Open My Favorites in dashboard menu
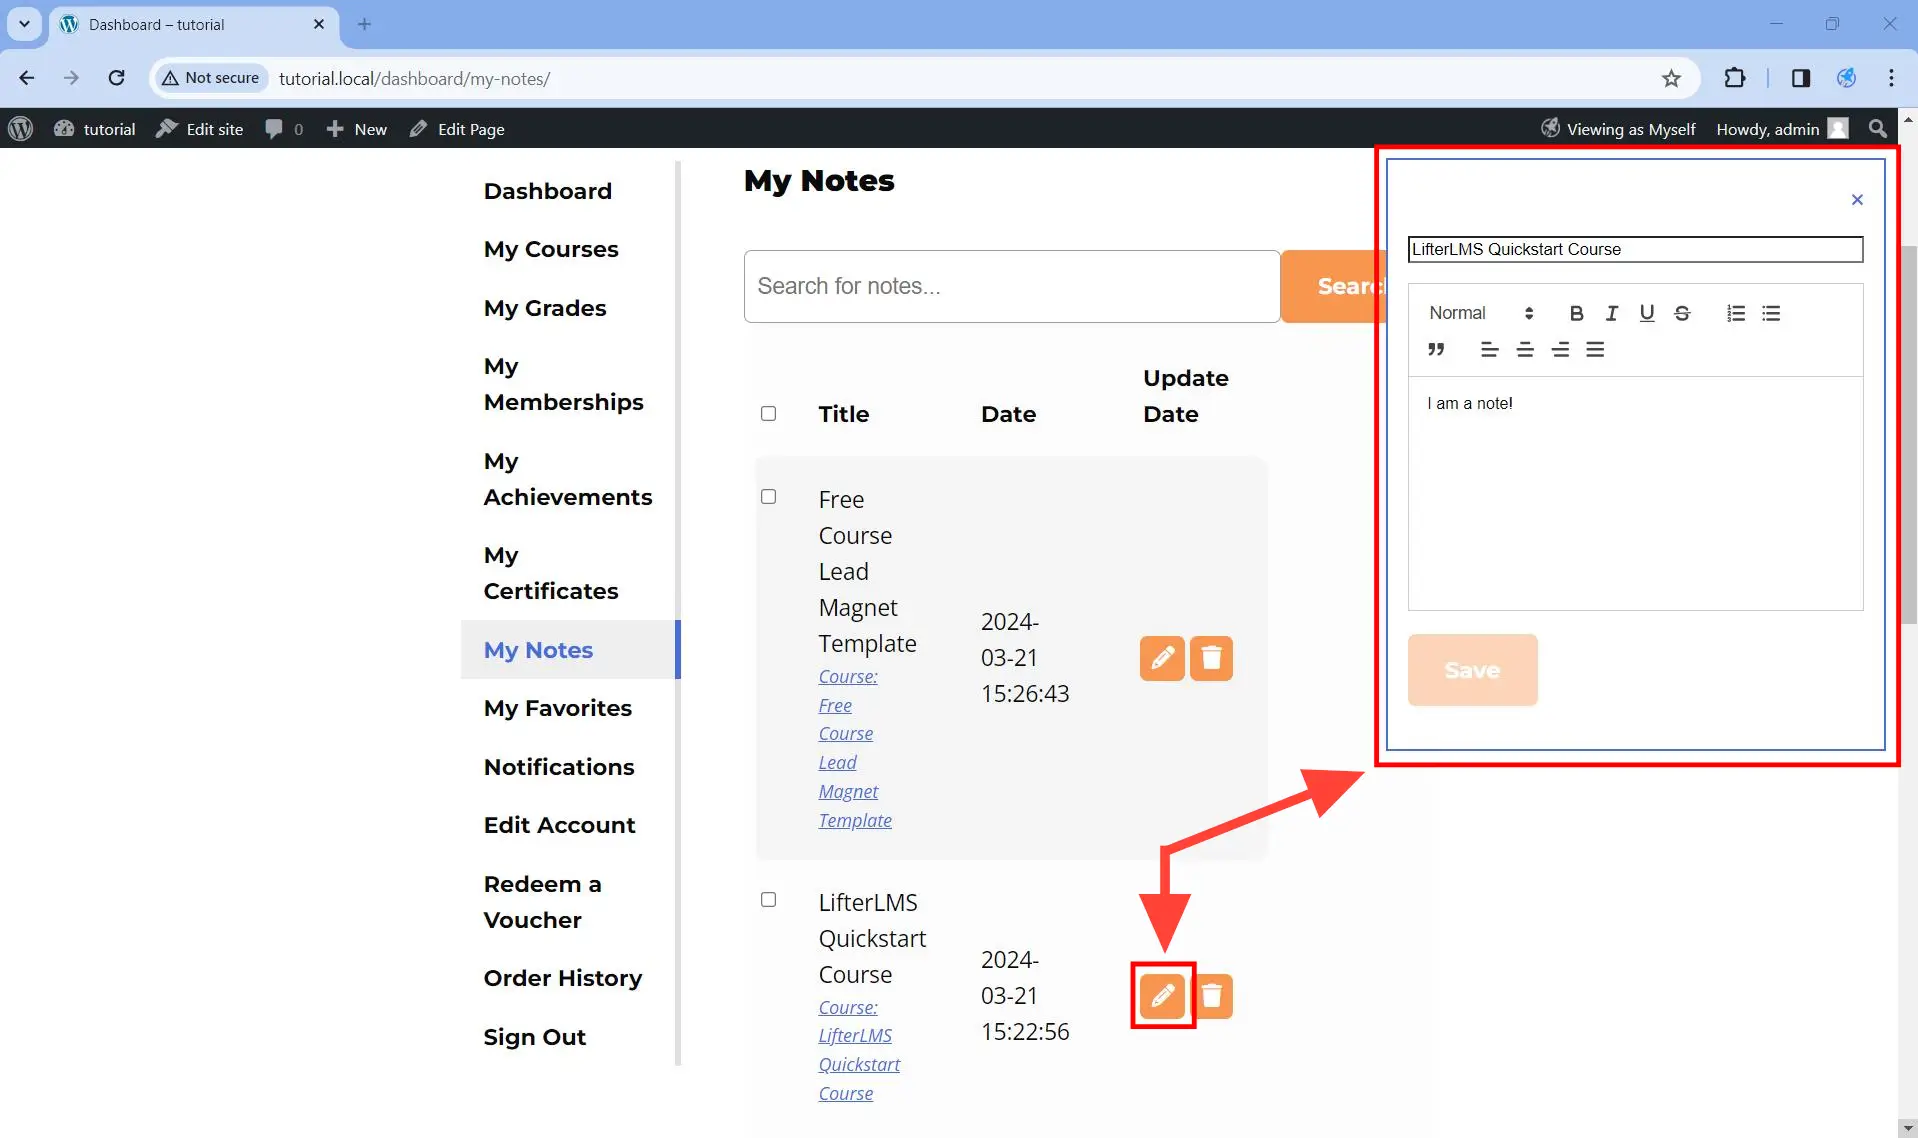 click(558, 708)
